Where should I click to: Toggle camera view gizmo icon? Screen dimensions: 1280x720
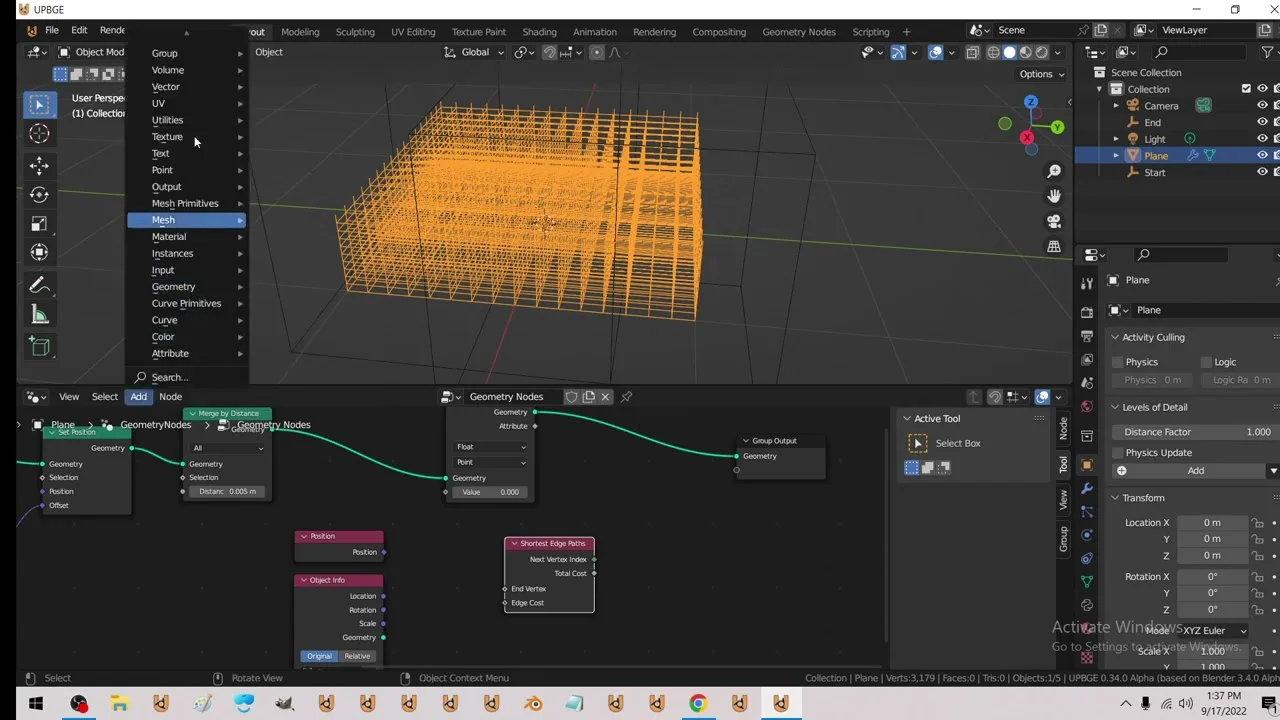[x=1054, y=221]
